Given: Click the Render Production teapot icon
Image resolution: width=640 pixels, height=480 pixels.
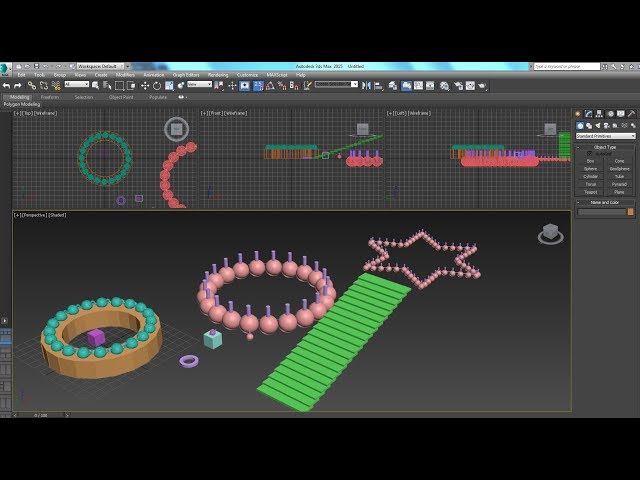Looking at the screenshot, I should (x=482, y=86).
